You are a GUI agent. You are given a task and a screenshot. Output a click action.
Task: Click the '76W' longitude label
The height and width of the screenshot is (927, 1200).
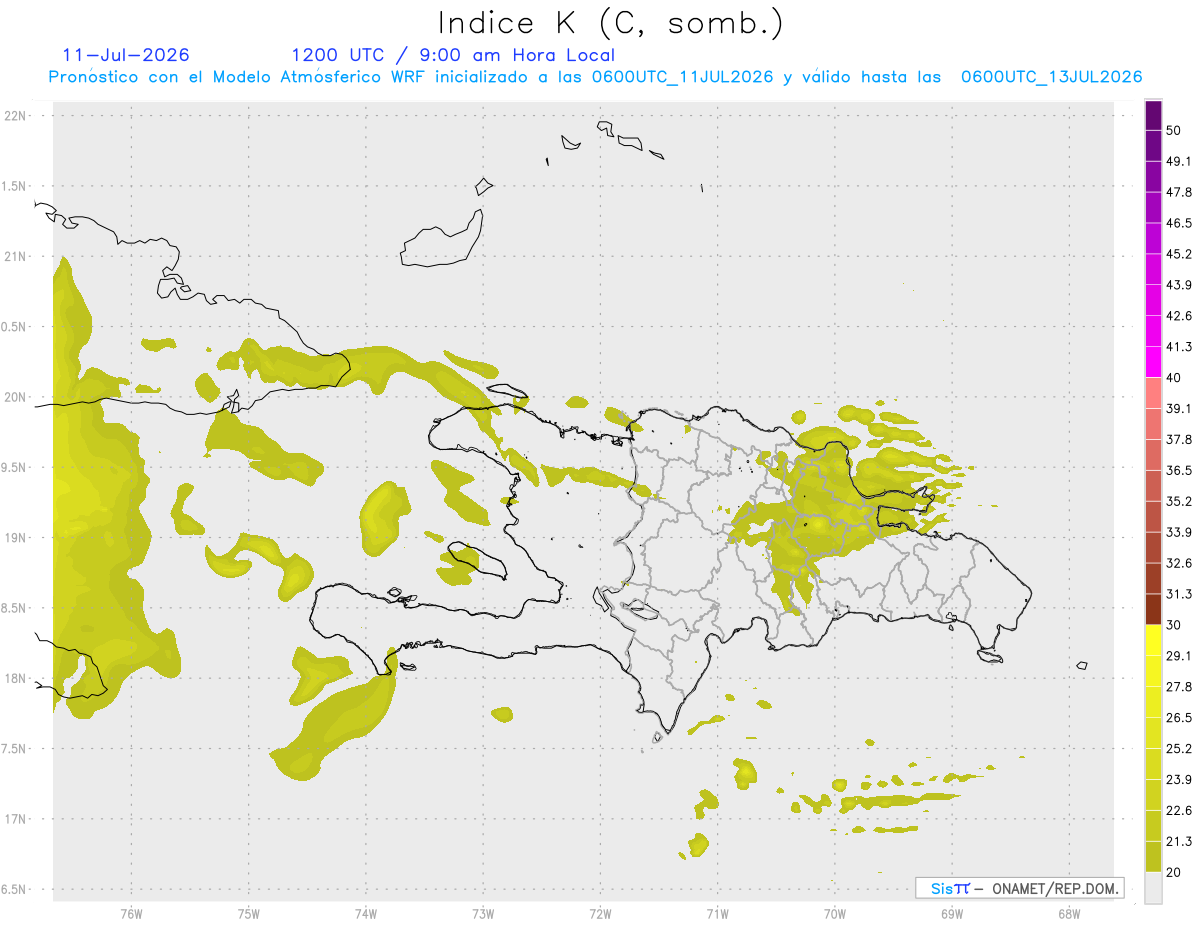click(x=131, y=914)
